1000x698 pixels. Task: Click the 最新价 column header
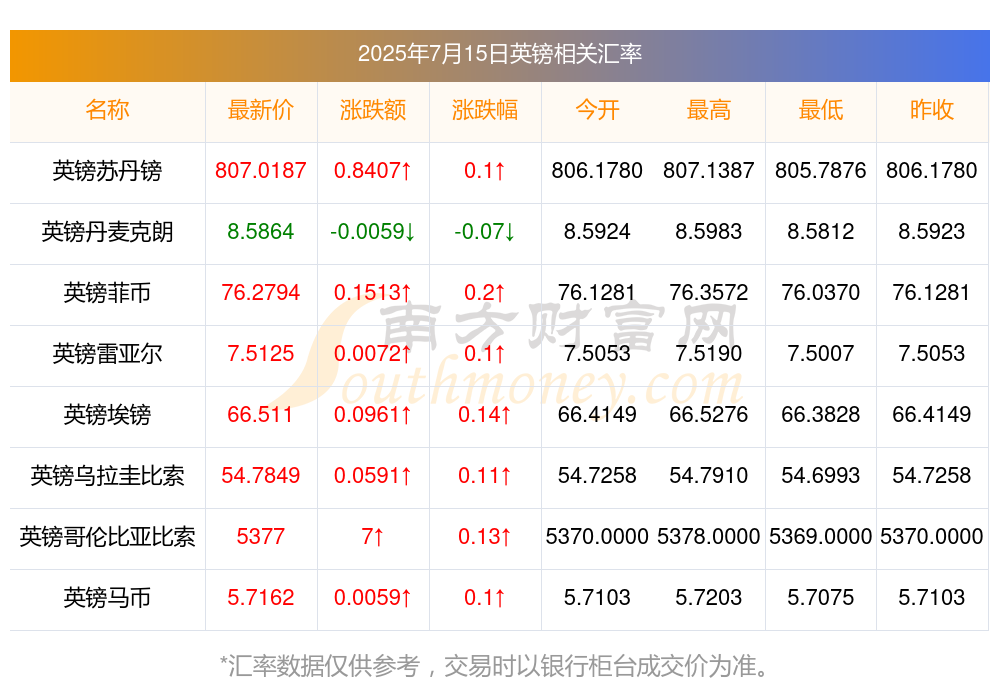[x=261, y=110]
